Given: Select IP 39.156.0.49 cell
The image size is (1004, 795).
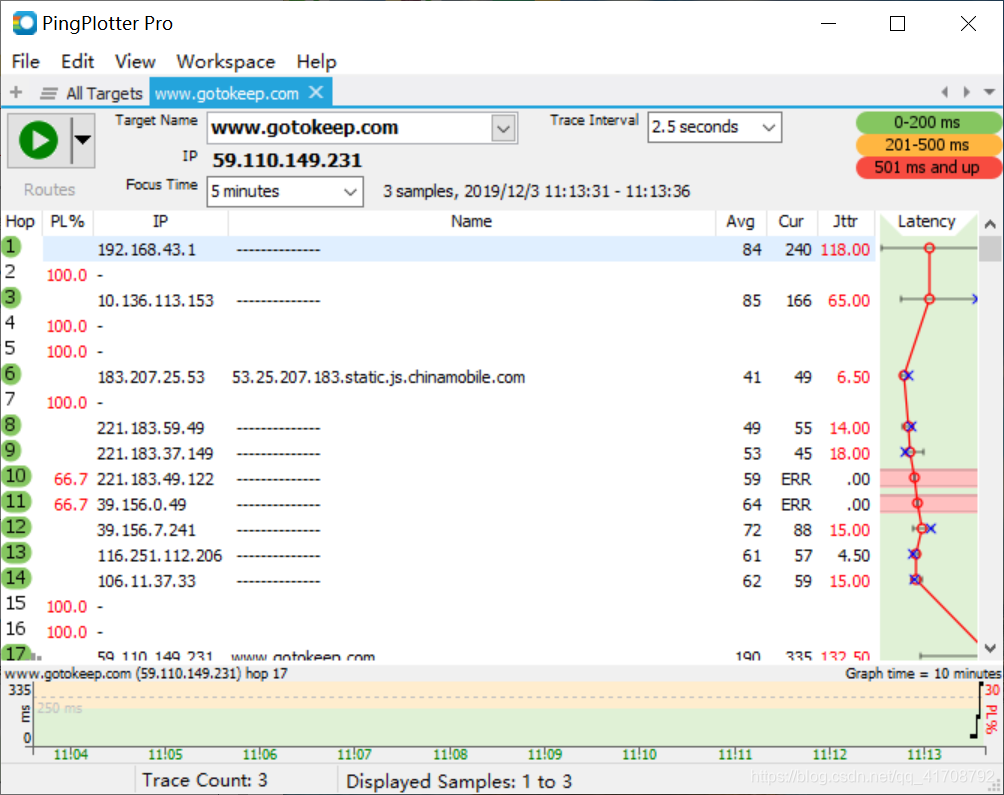Looking at the screenshot, I should coord(142,504).
